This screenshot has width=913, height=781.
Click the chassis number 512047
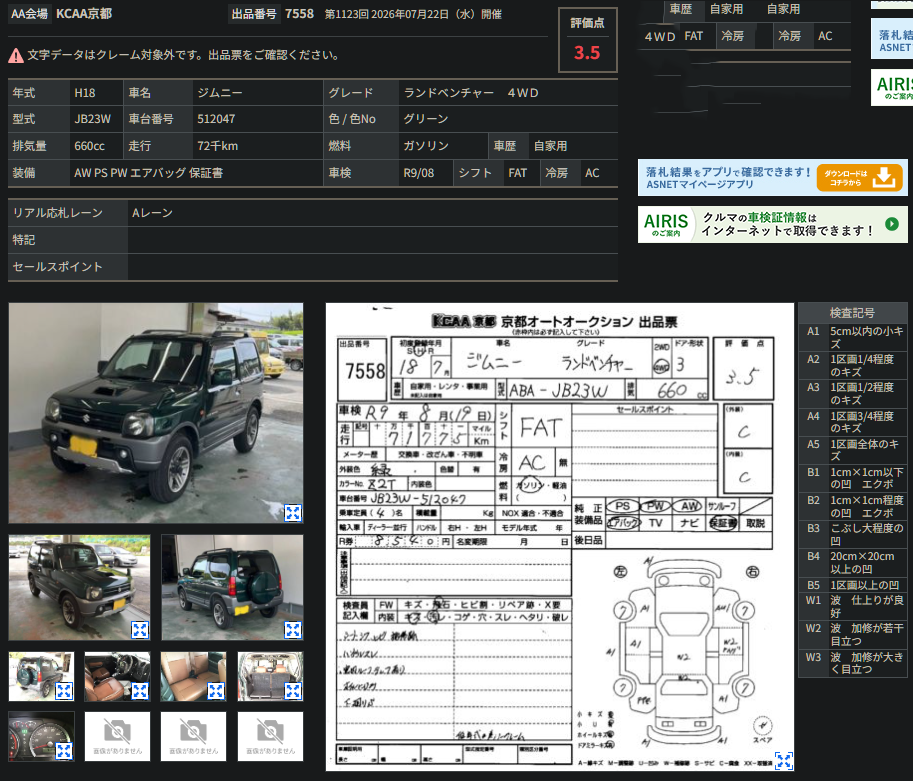coord(216,119)
